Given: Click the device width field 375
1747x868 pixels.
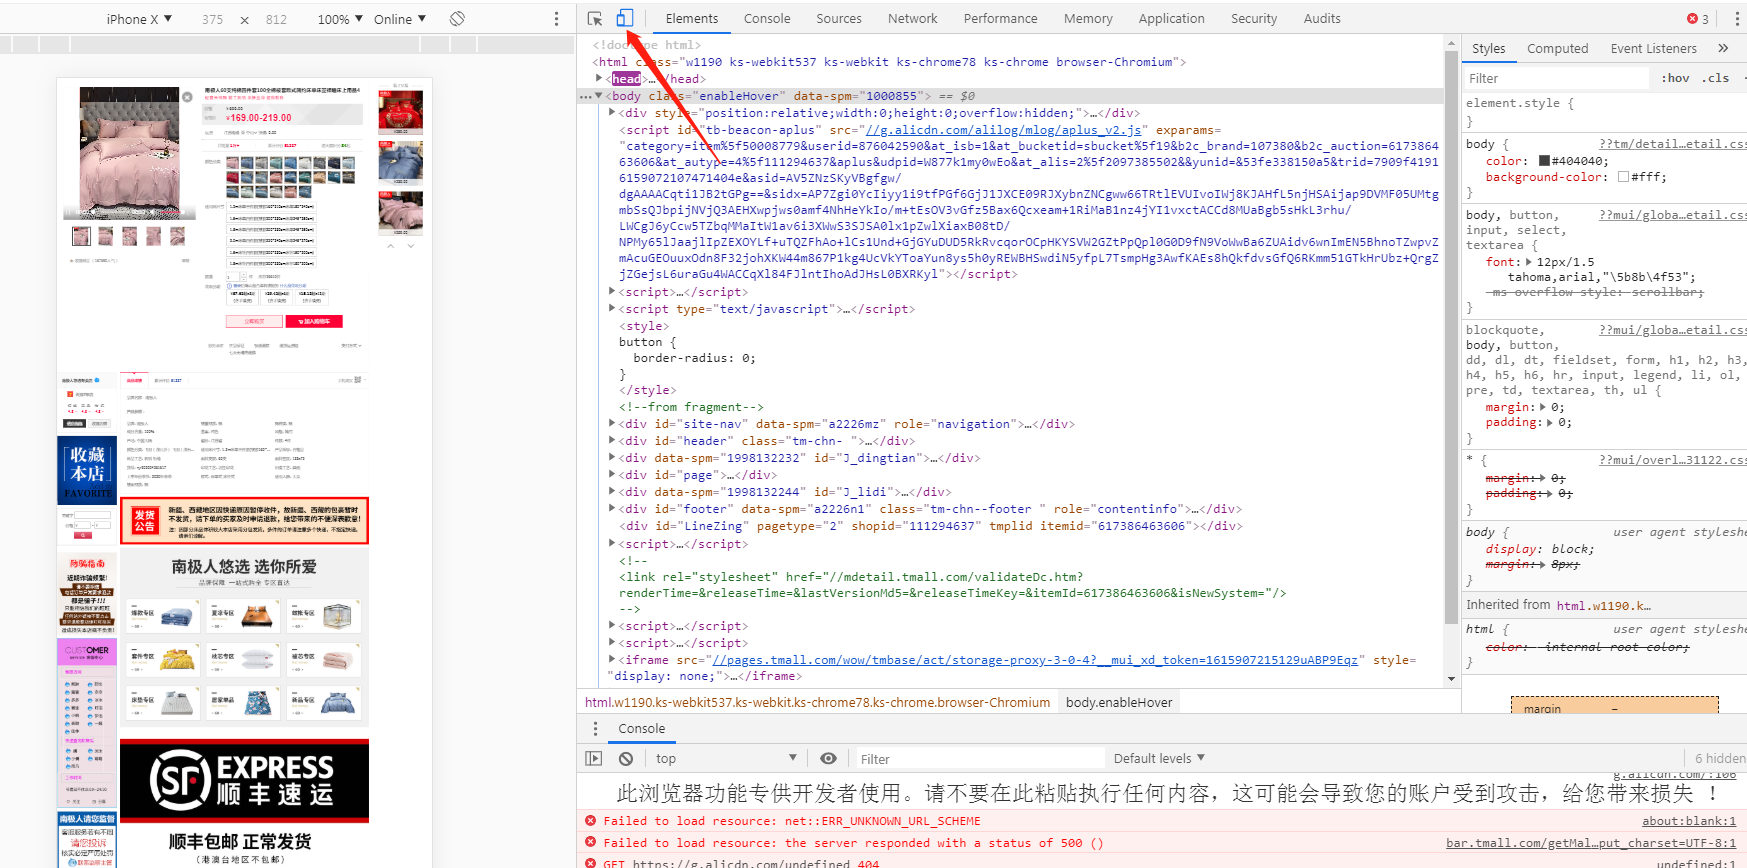Looking at the screenshot, I should click(212, 19).
